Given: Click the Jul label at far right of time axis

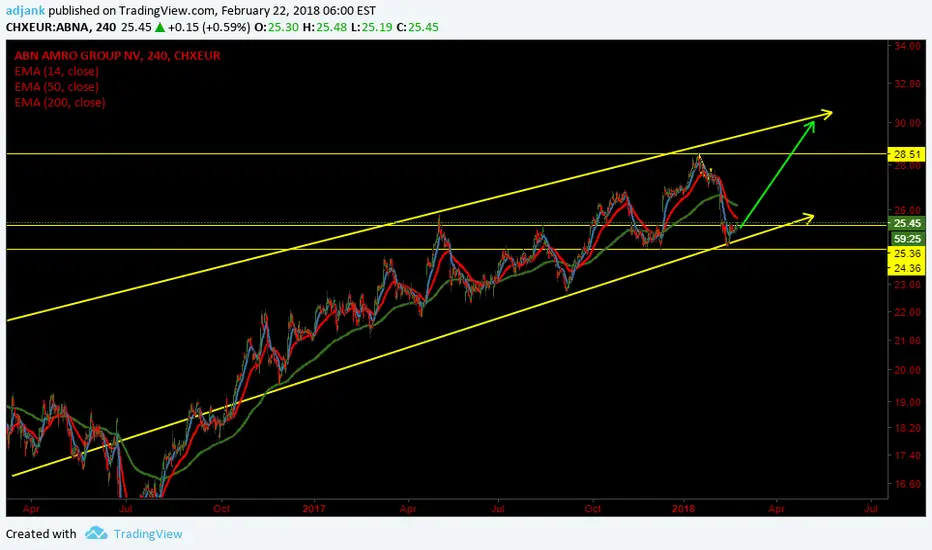Looking at the screenshot, I should 871,508.
